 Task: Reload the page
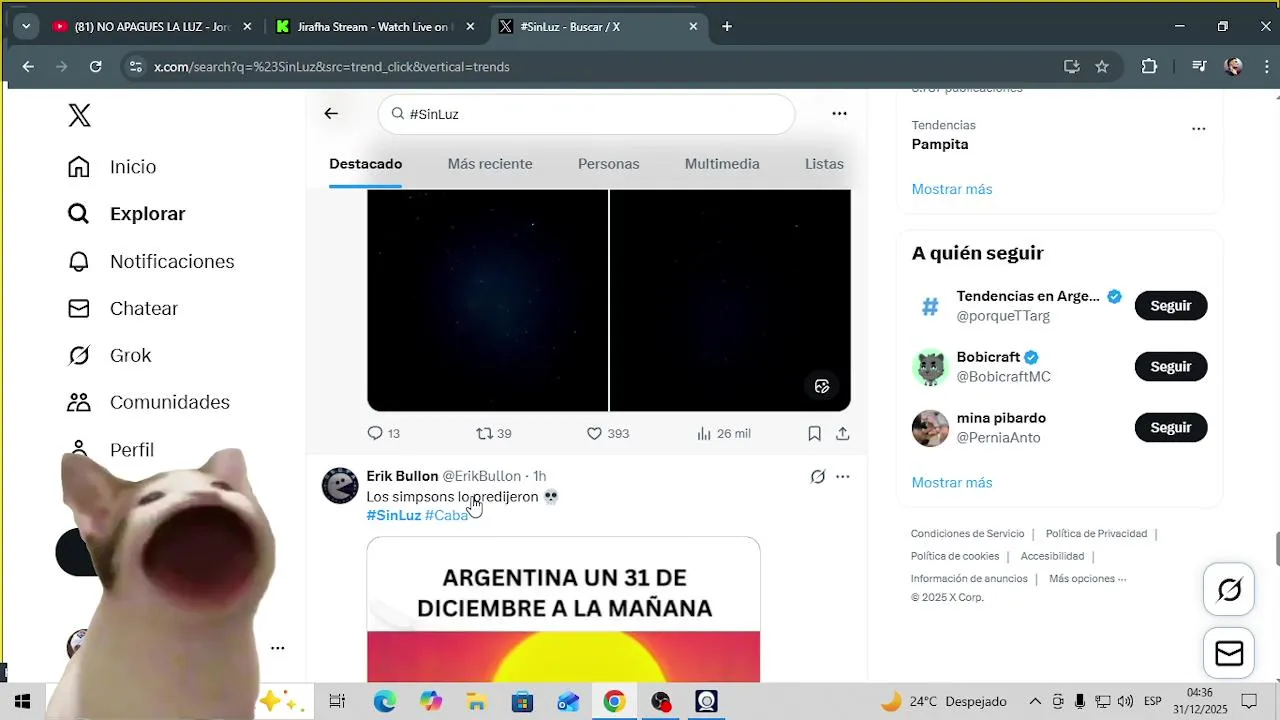tap(95, 67)
